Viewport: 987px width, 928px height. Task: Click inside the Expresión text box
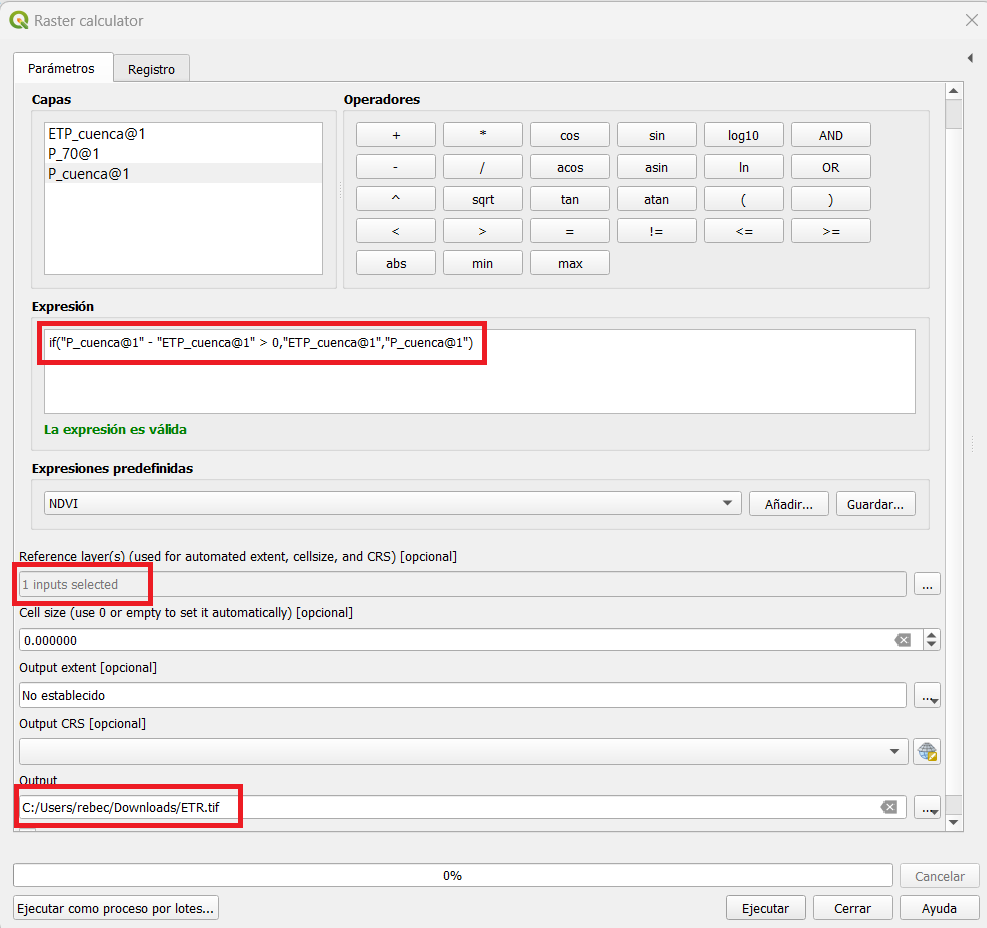click(480, 385)
